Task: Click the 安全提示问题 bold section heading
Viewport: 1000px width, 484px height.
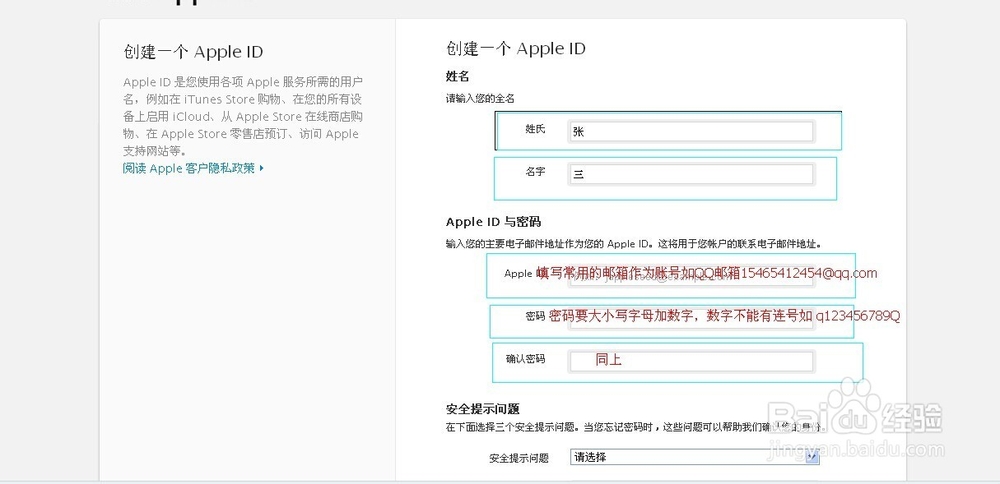Action: click(483, 409)
